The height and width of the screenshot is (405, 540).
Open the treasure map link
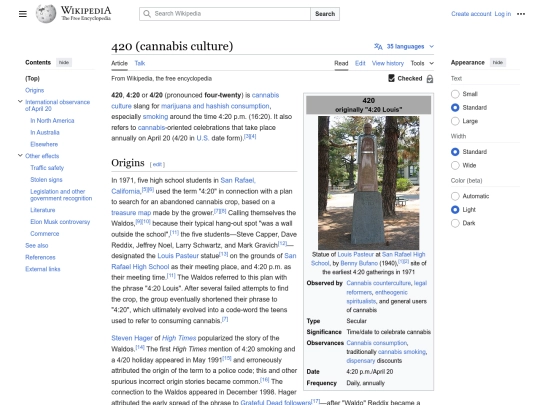coord(131,212)
